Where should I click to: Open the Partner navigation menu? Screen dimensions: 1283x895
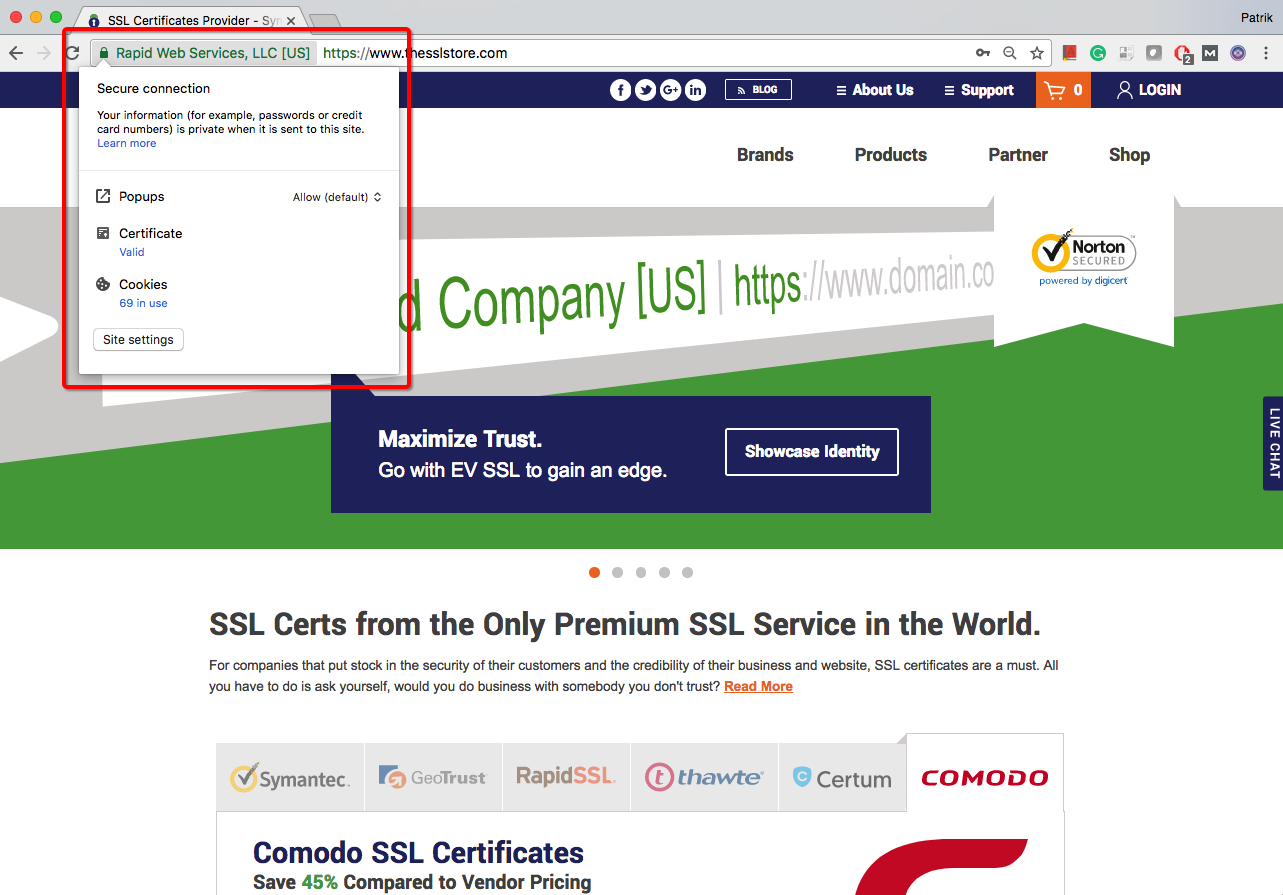[x=1018, y=155]
